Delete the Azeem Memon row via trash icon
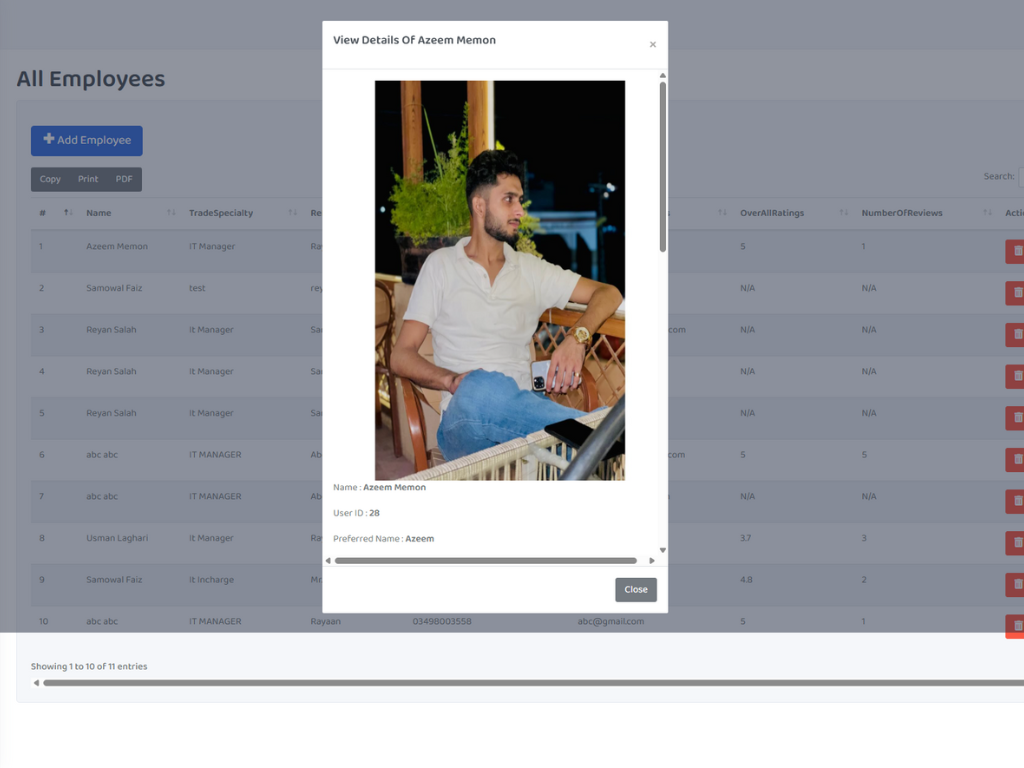1024x768 pixels. click(1016, 251)
